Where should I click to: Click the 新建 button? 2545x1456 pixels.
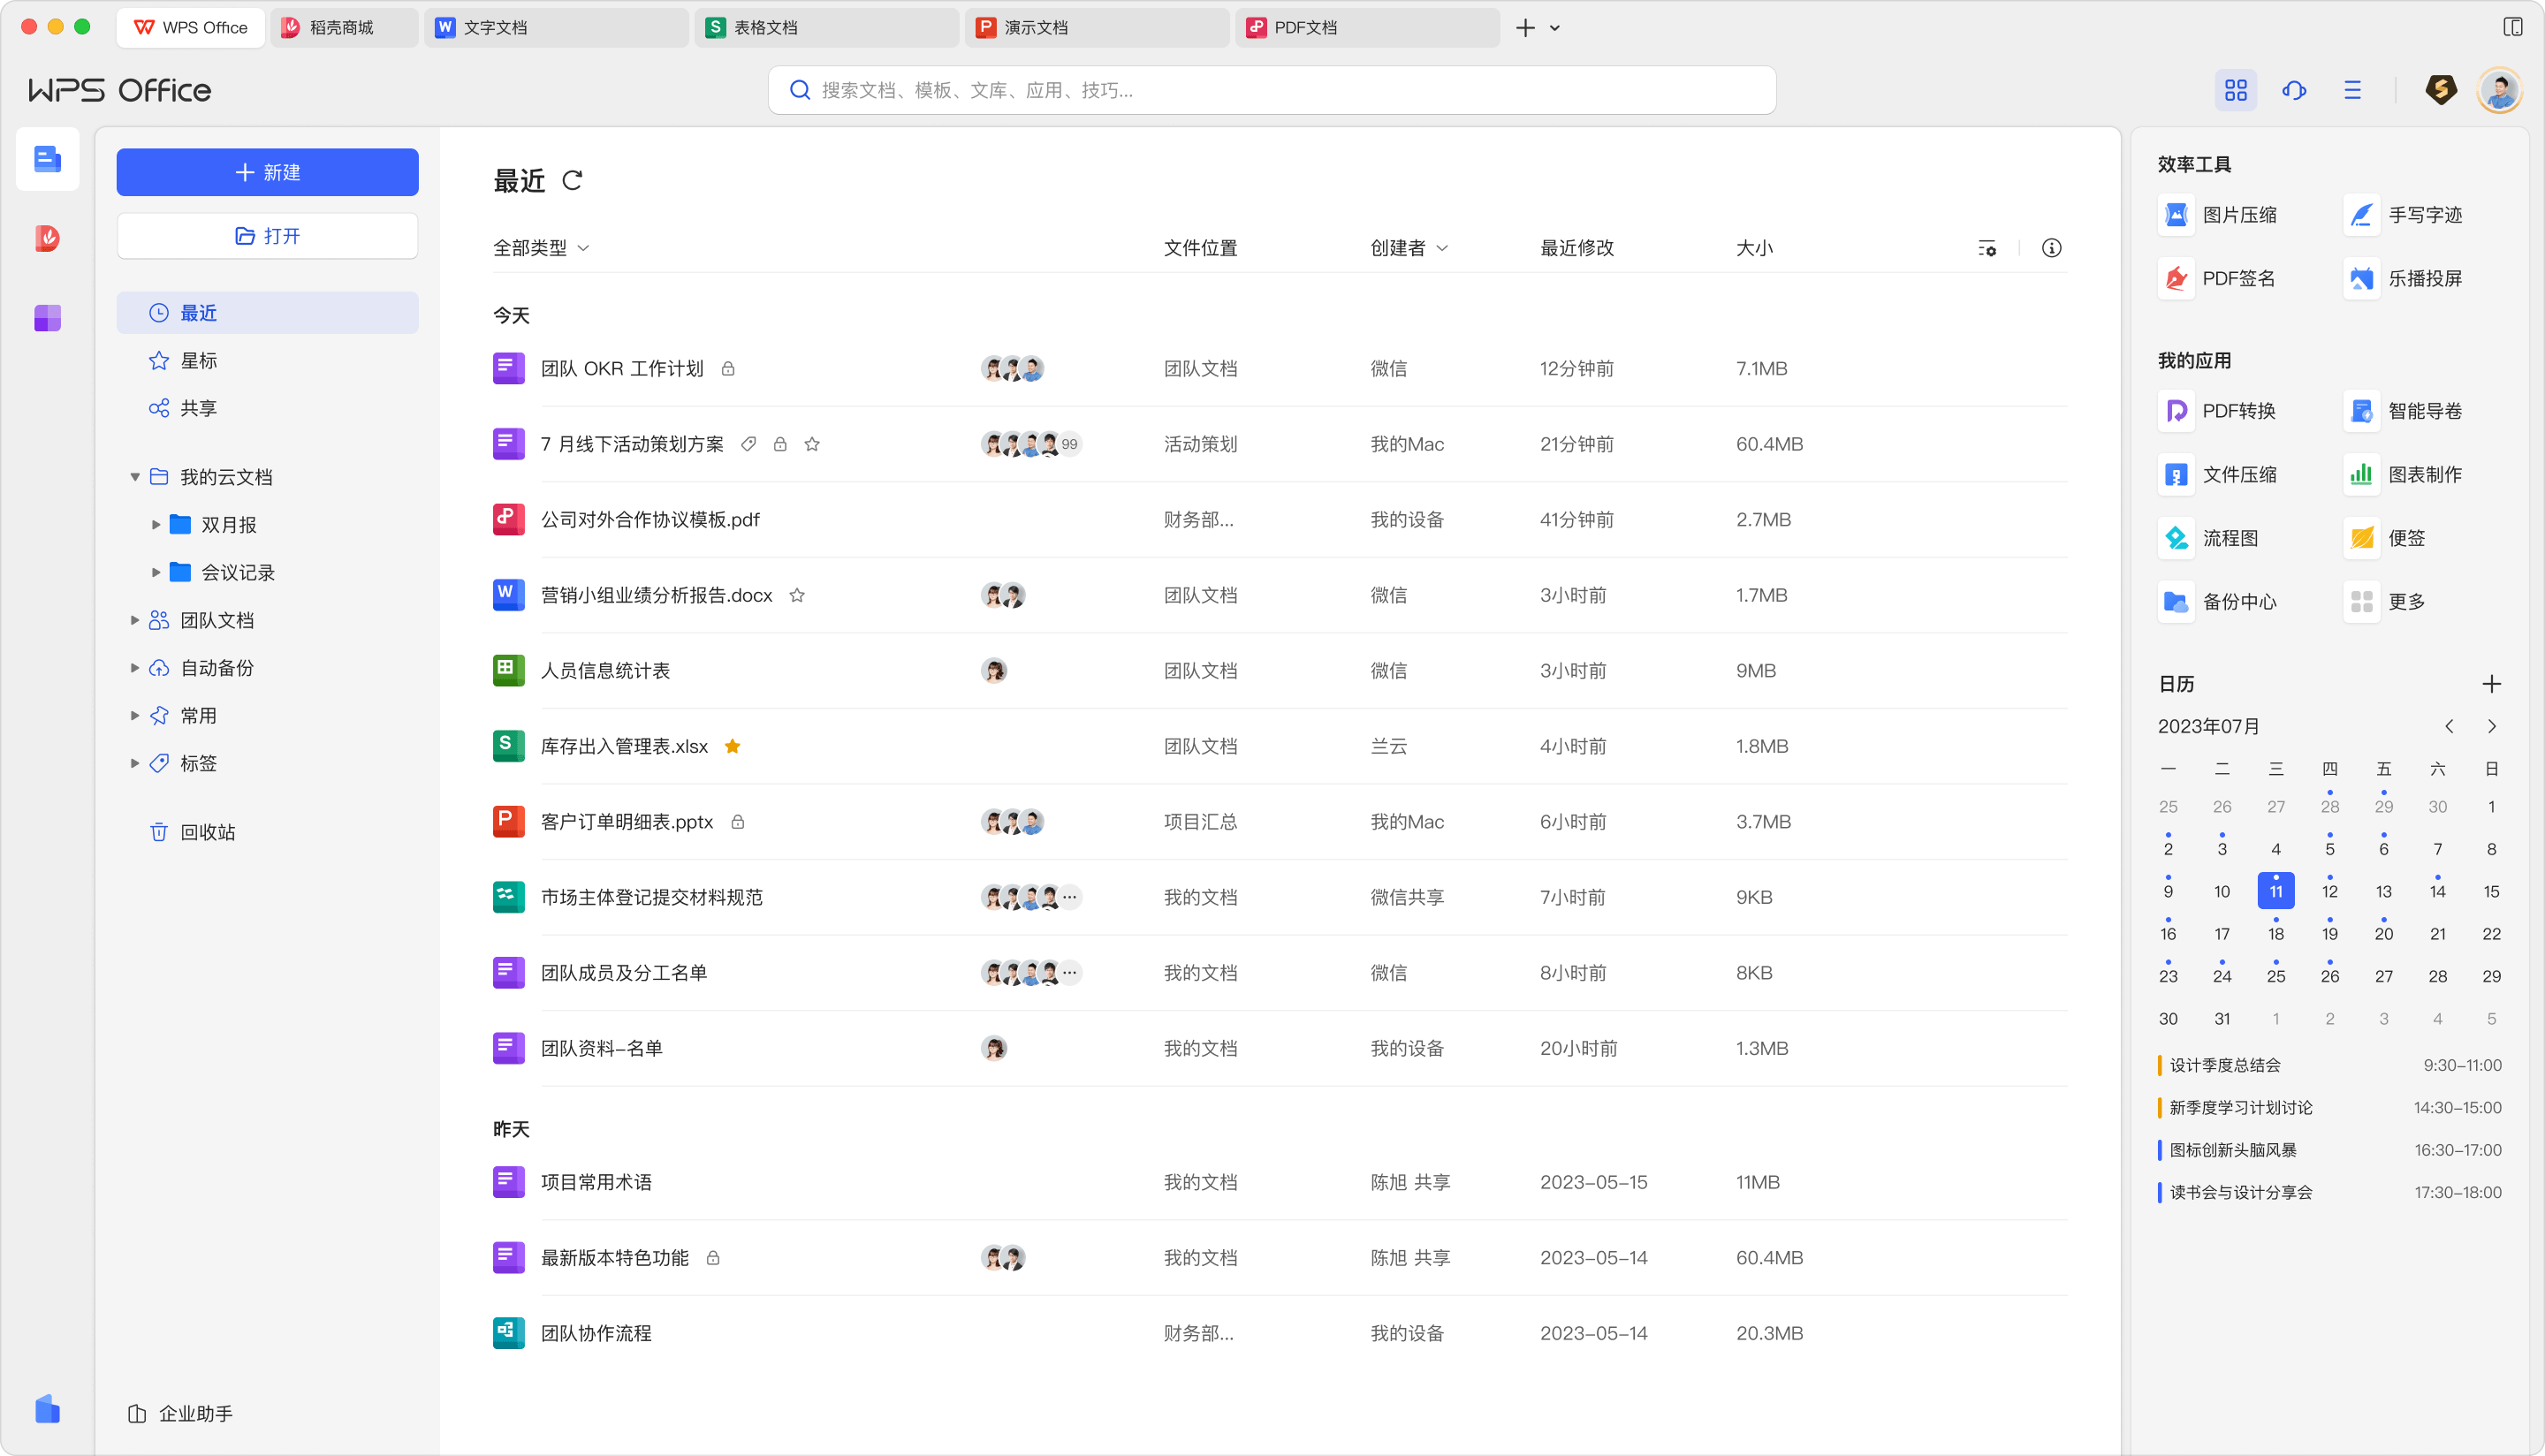pos(267,172)
